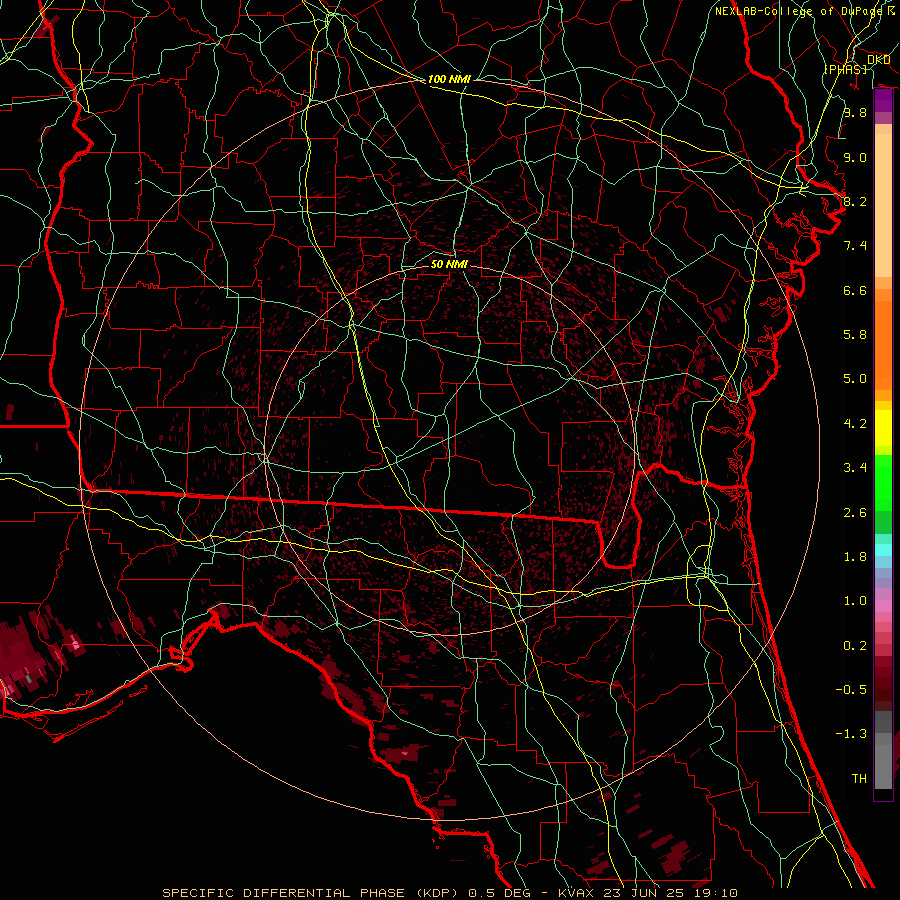Pick the cyan band of the color bar
Image resolution: width=900 pixels, height=900 pixels.
[x=883, y=550]
